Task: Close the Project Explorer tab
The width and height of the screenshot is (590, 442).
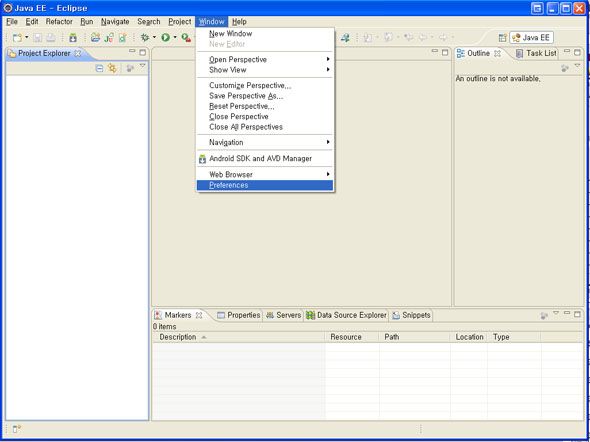Action: 78,53
